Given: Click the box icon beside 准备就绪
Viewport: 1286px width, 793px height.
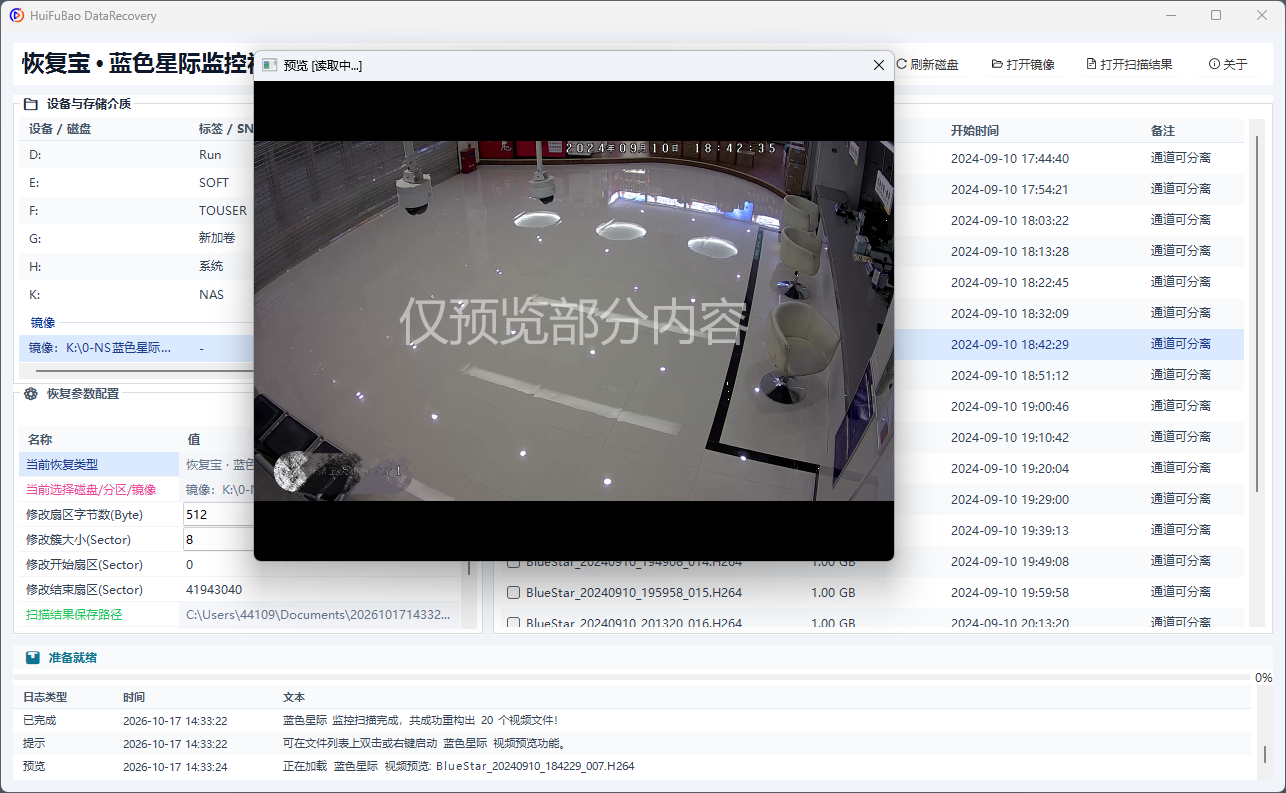Looking at the screenshot, I should point(33,658).
